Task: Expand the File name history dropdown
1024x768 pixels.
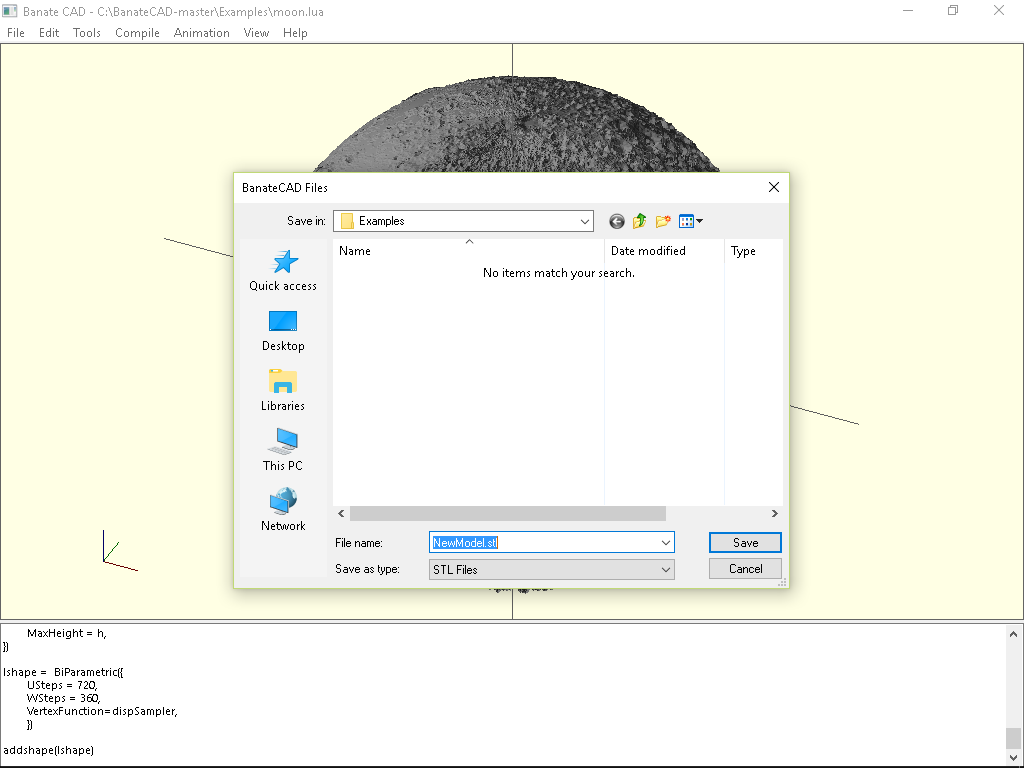Action: pos(666,542)
